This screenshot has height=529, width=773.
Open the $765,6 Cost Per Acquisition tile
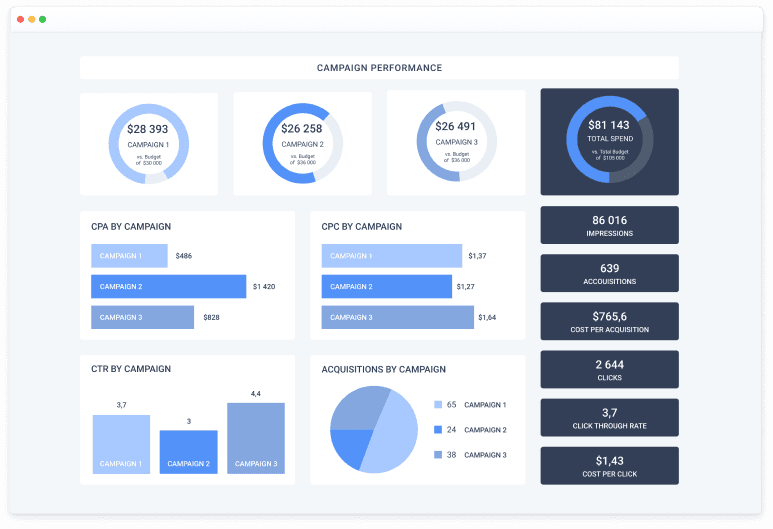click(x=609, y=321)
